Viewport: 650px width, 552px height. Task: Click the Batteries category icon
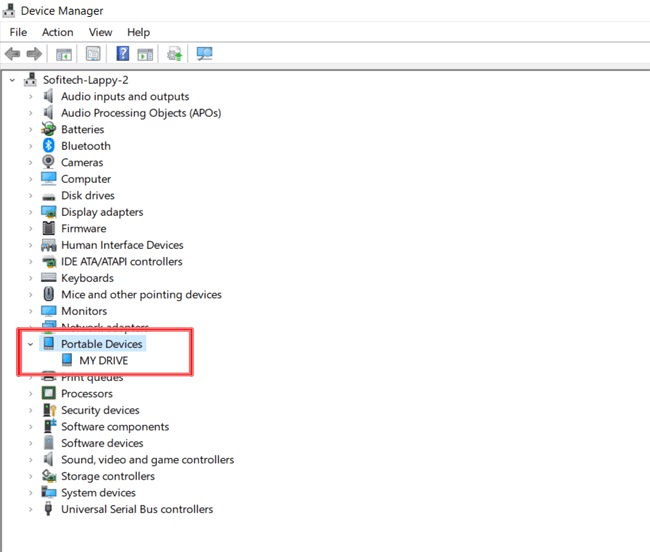[x=49, y=129]
